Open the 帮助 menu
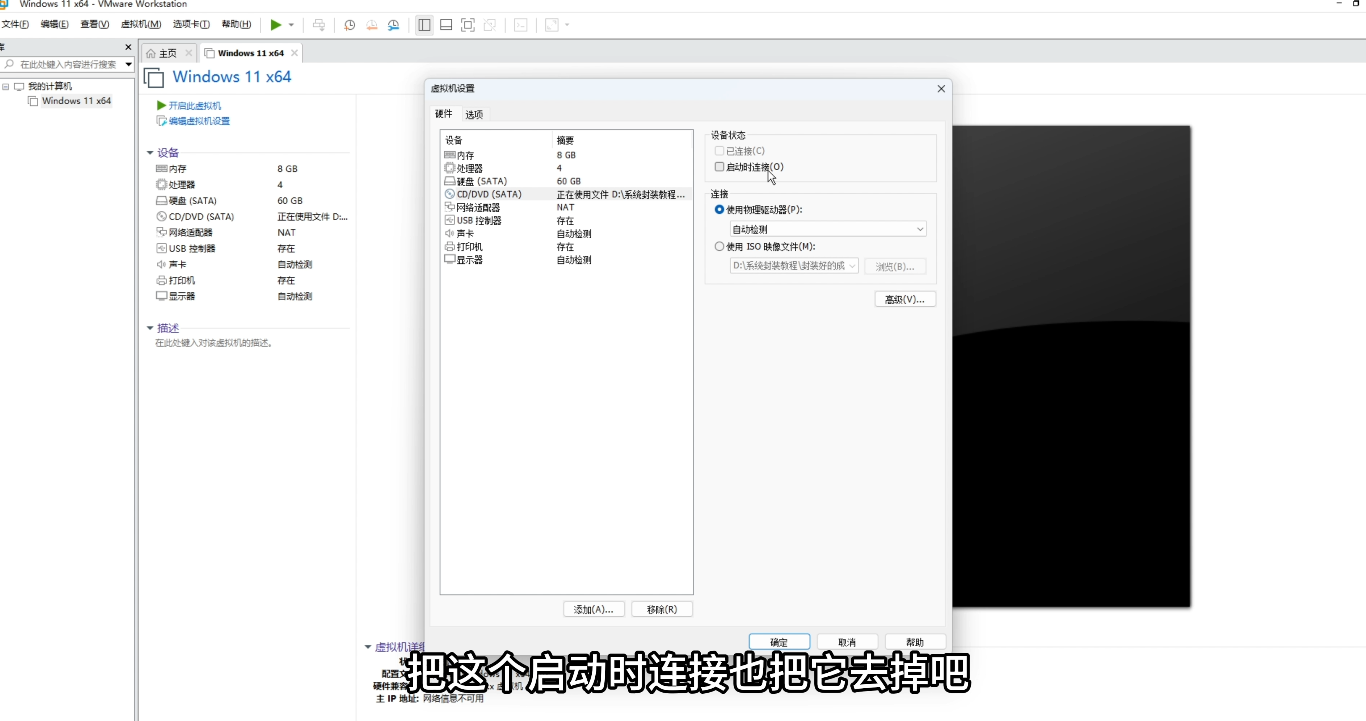This screenshot has height=721, width=1366. (236, 24)
